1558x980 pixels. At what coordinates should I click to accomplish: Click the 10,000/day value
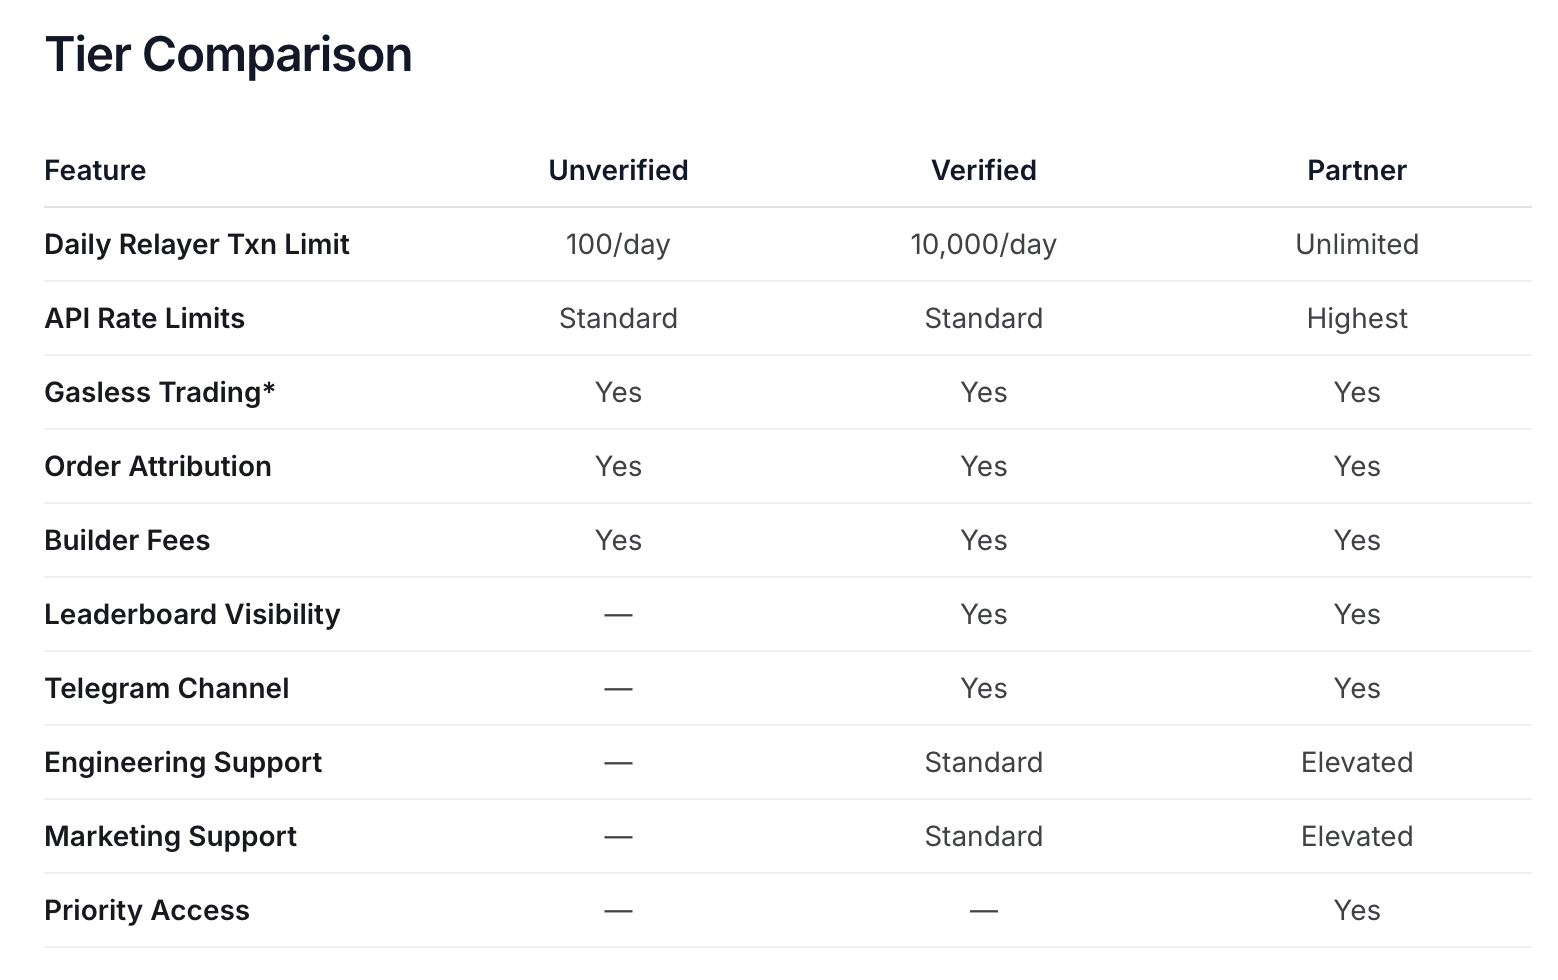point(983,244)
